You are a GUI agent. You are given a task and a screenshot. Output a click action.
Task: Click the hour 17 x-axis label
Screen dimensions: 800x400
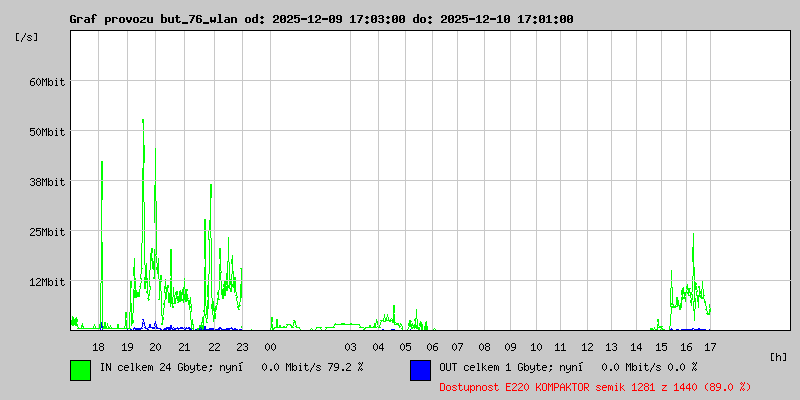(x=710, y=347)
